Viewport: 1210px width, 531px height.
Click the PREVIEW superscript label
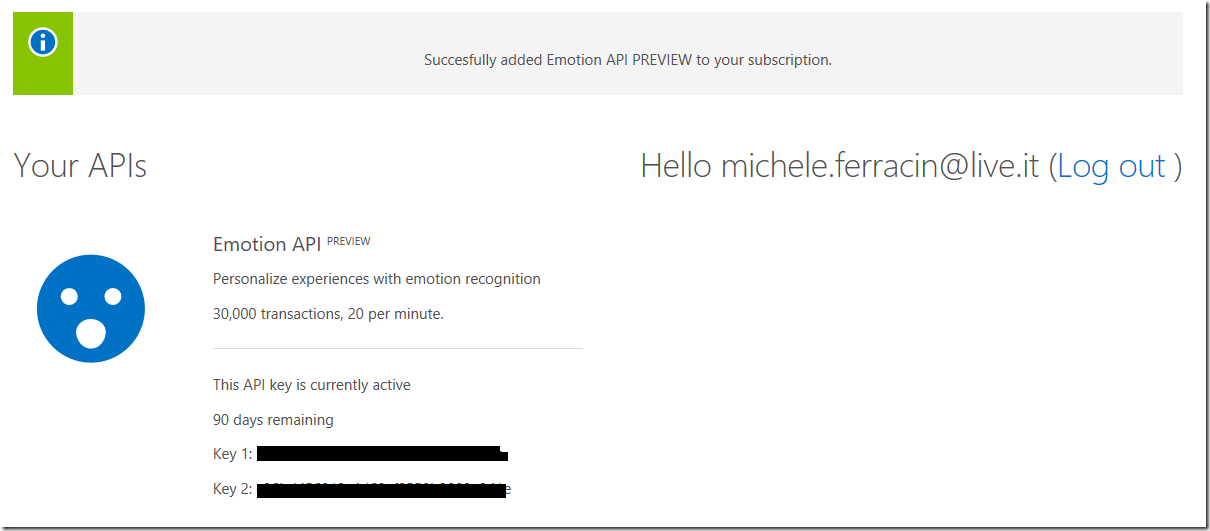[x=348, y=241]
